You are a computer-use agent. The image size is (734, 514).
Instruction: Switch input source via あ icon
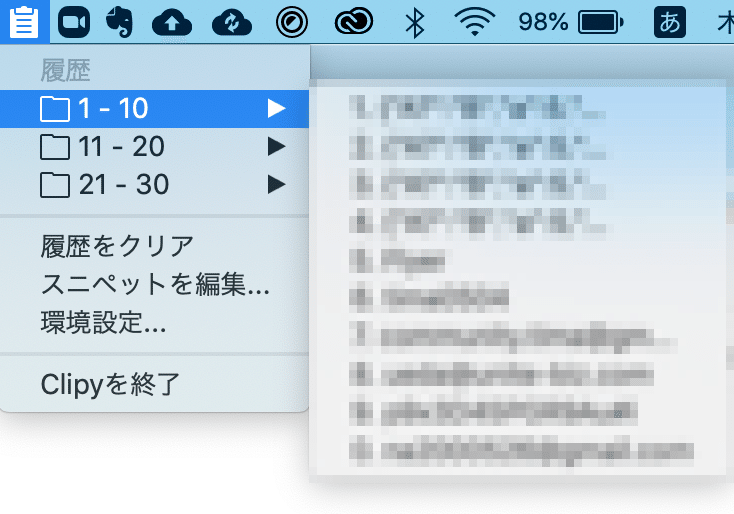[x=669, y=22]
